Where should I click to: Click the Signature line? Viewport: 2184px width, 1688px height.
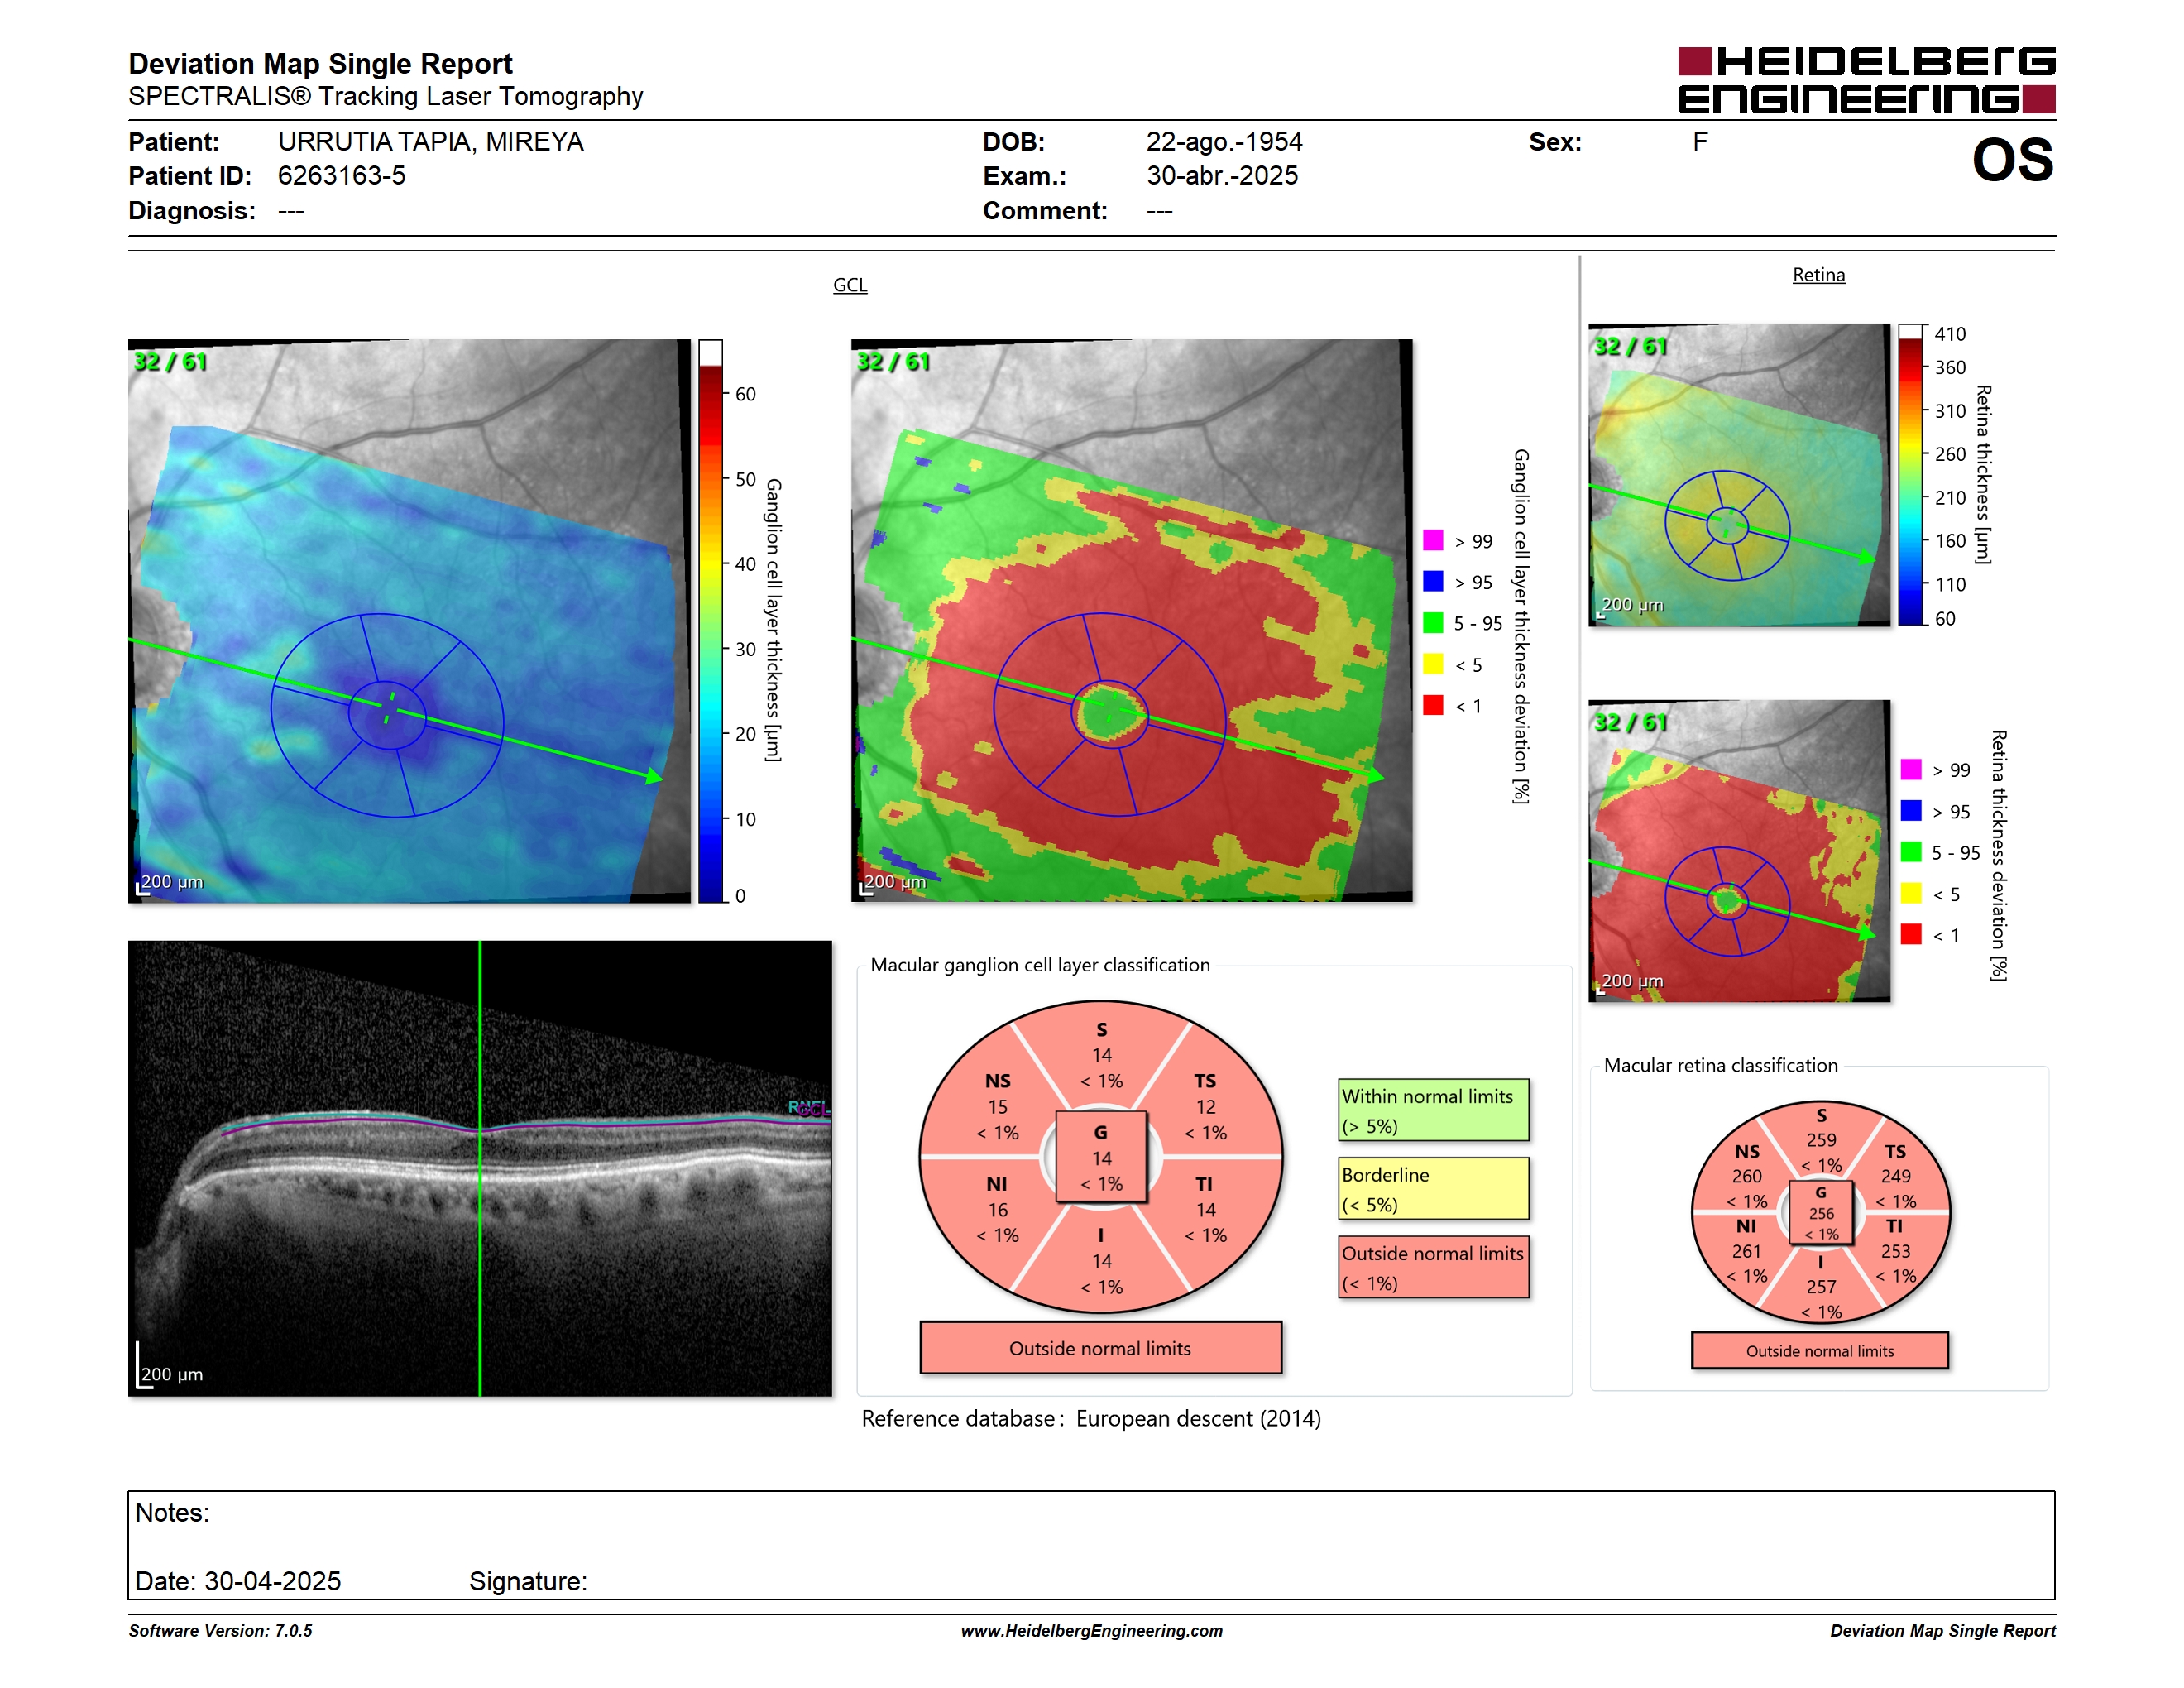click(x=528, y=1581)
